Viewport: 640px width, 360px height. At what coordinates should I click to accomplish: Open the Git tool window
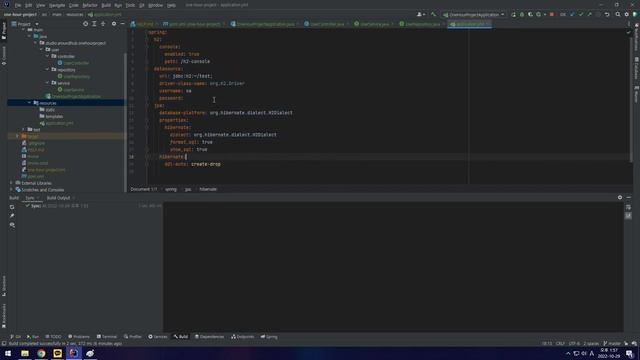pos(16,337)
